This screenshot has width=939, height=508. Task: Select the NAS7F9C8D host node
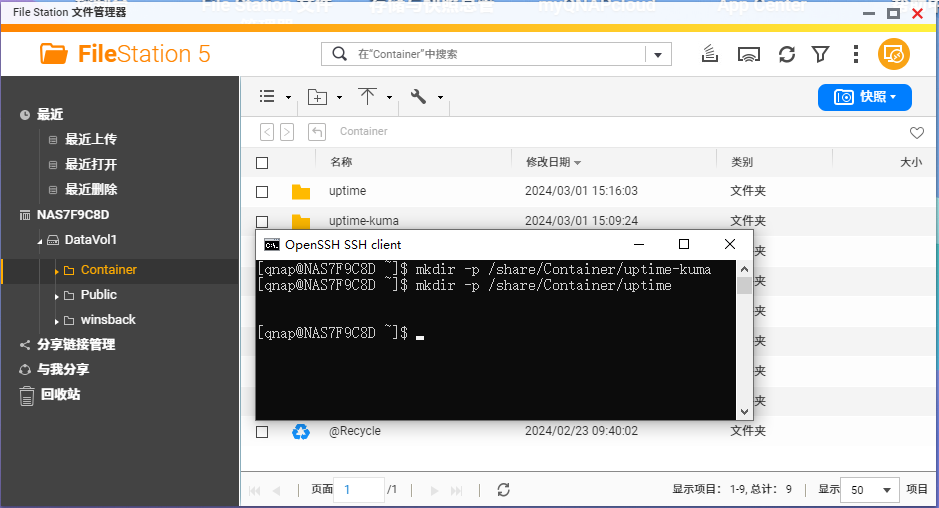tap(72, 214)
